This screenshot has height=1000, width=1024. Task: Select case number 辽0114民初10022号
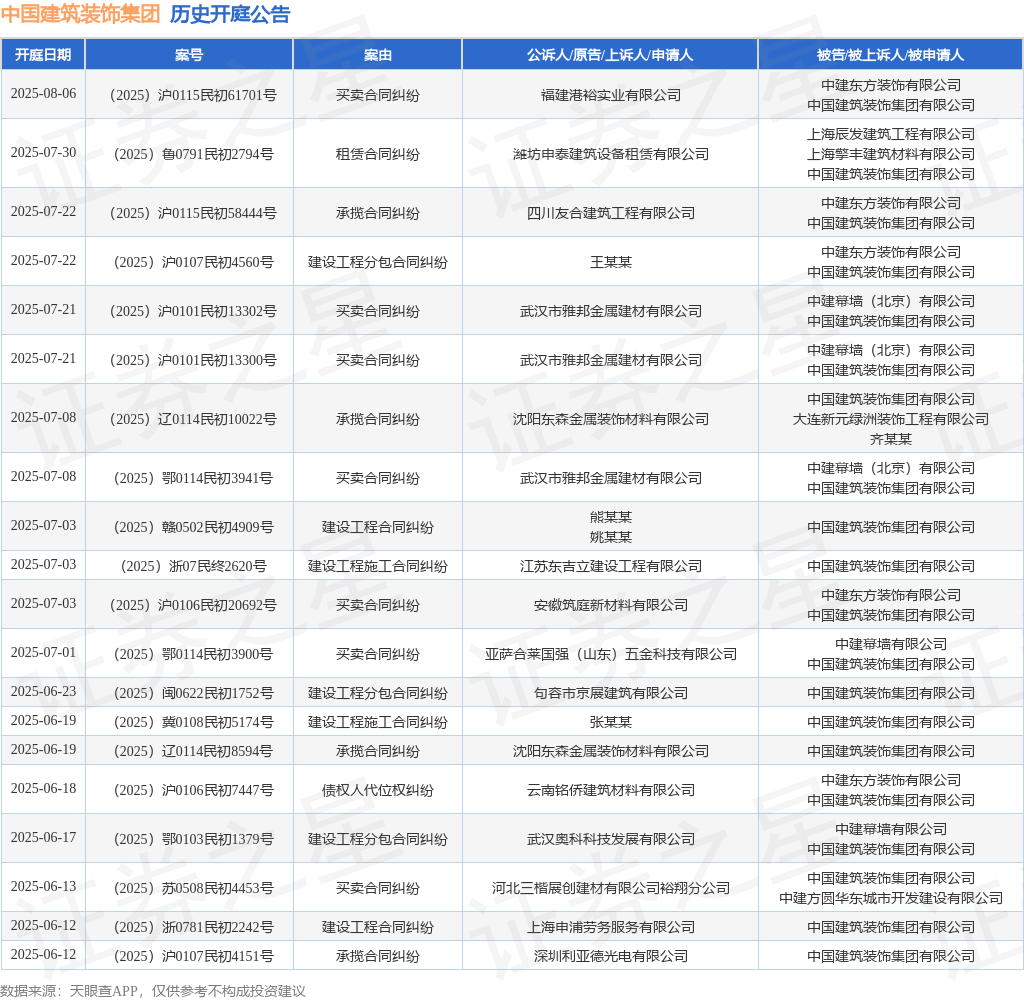(x=193, y=419)
